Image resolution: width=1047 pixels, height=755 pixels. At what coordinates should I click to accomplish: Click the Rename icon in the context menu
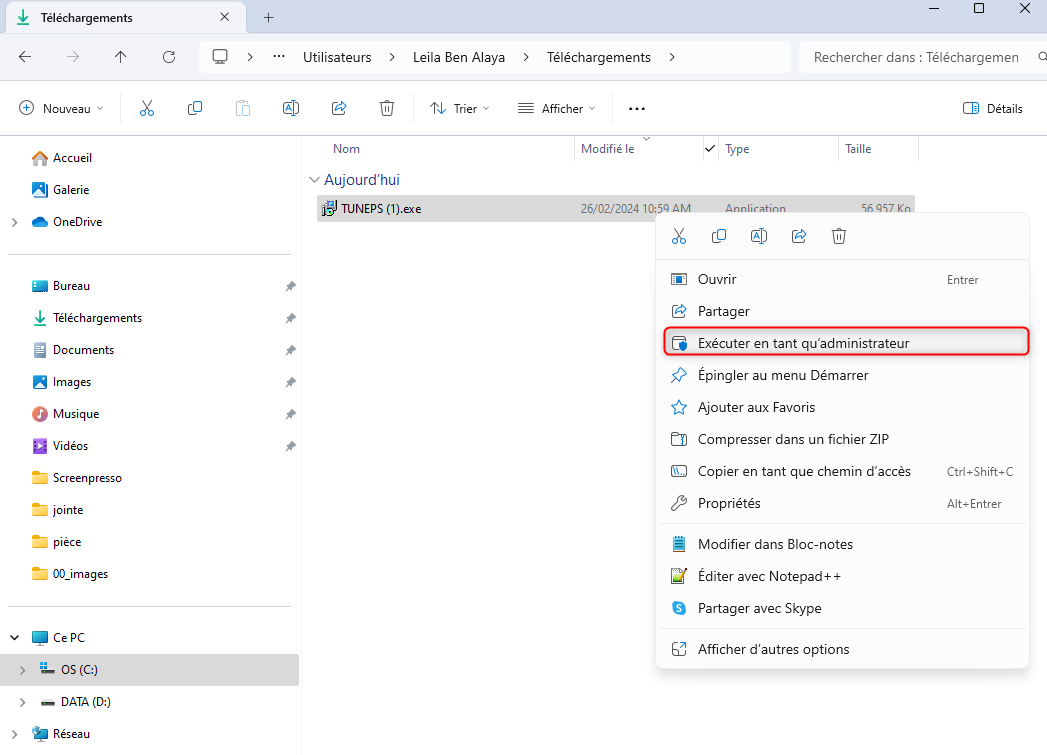tap(759, 236)
